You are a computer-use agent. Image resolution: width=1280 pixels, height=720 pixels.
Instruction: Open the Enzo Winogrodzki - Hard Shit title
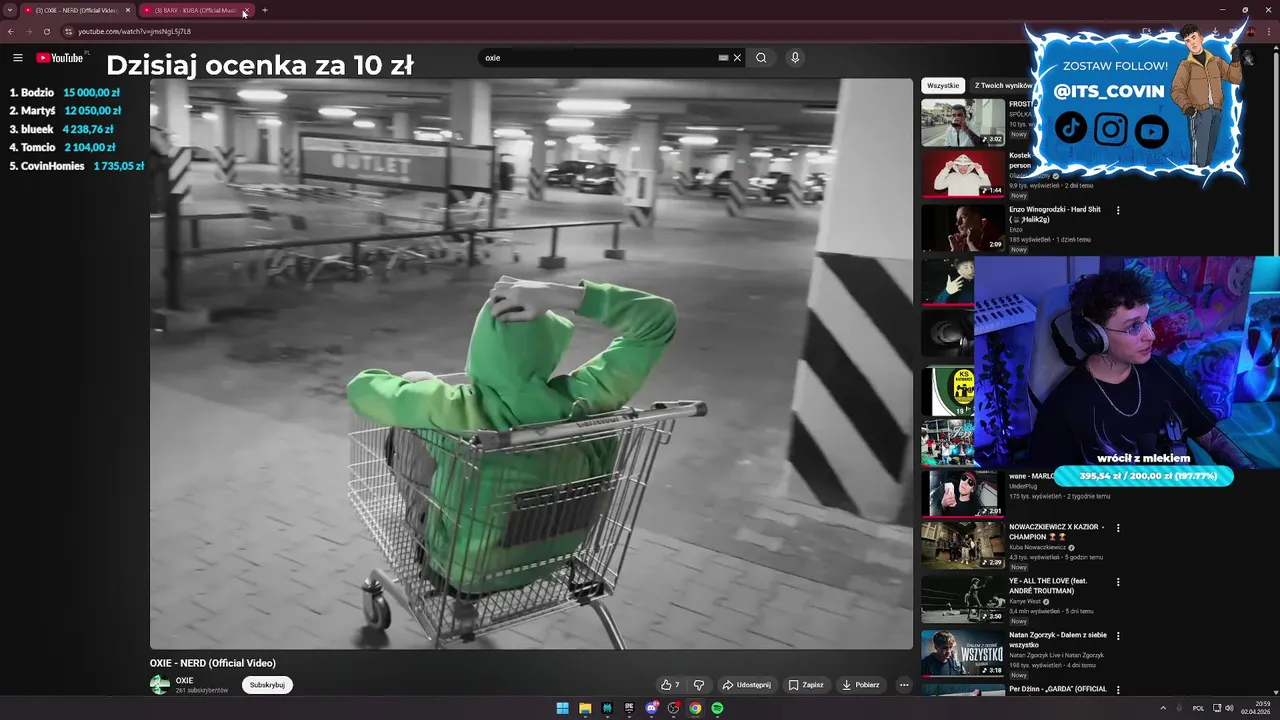pos(1055,214)
